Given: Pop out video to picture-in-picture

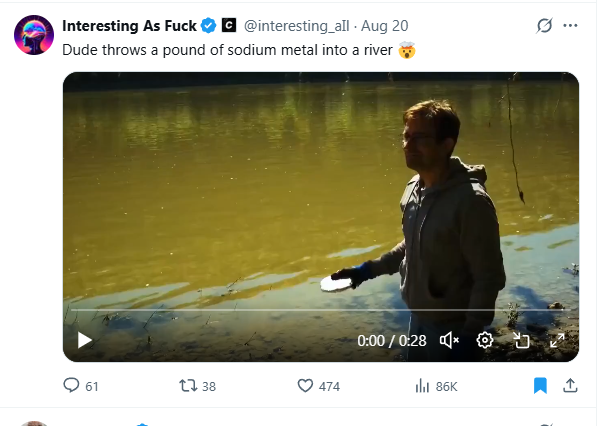Looking at the screenshot, I should pos(521,340).
